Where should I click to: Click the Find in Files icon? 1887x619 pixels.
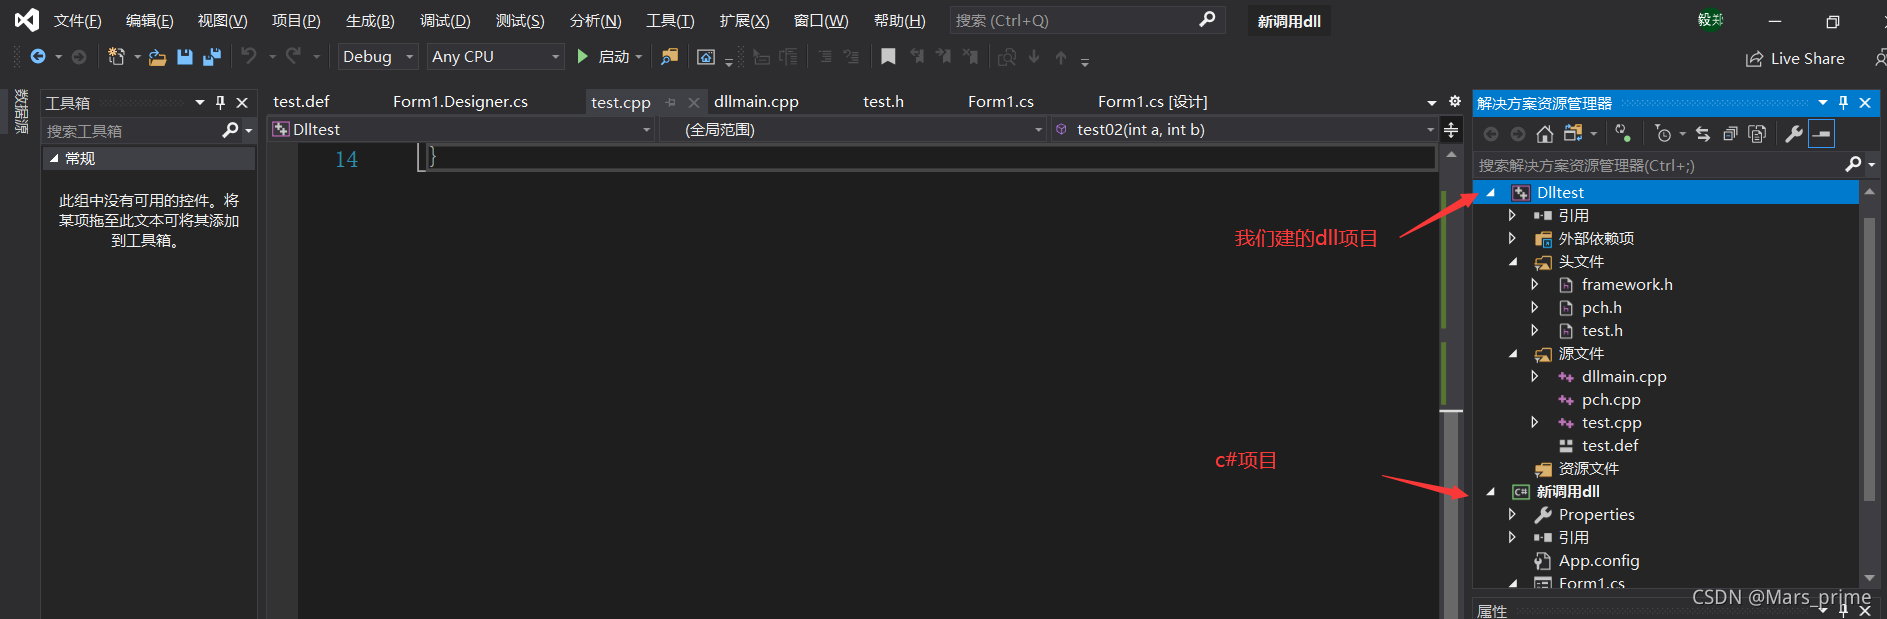[x=669, y=57]
